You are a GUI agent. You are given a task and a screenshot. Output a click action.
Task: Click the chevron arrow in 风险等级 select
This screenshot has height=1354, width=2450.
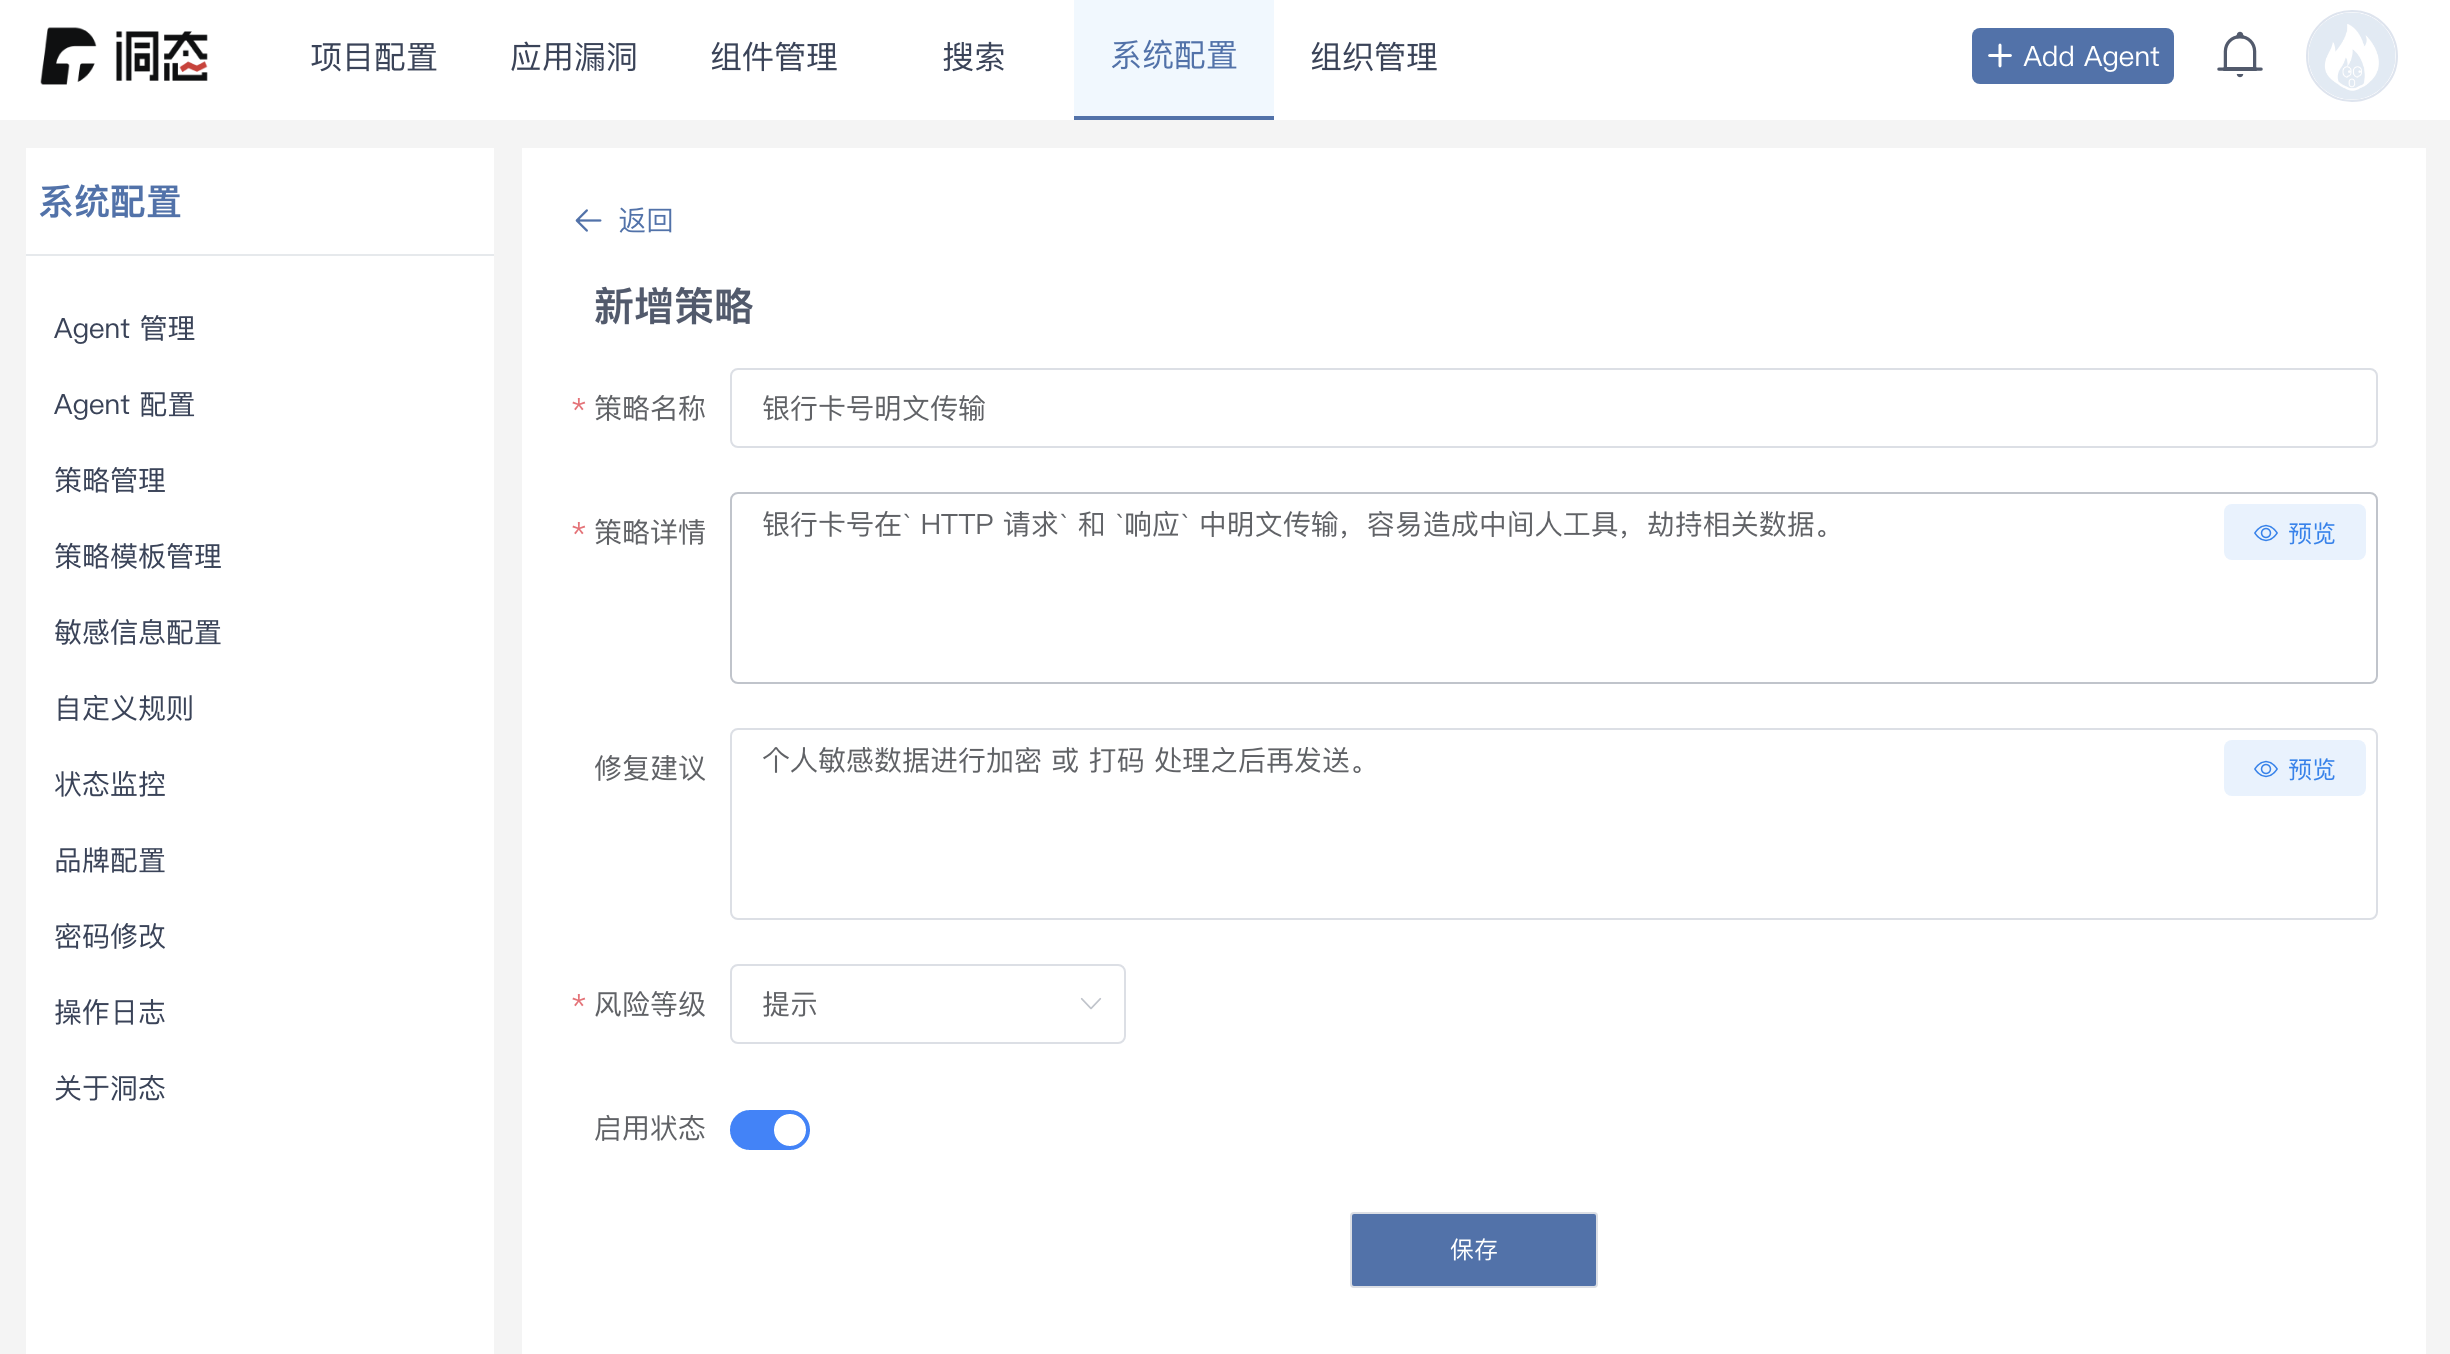(1090, 1004)
